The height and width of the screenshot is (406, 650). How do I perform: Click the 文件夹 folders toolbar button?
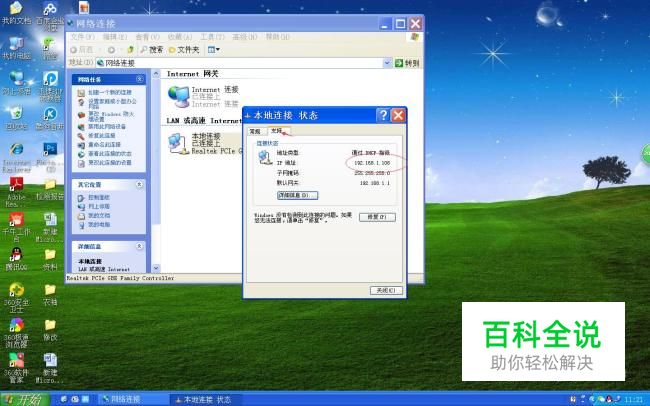point(184,50)
